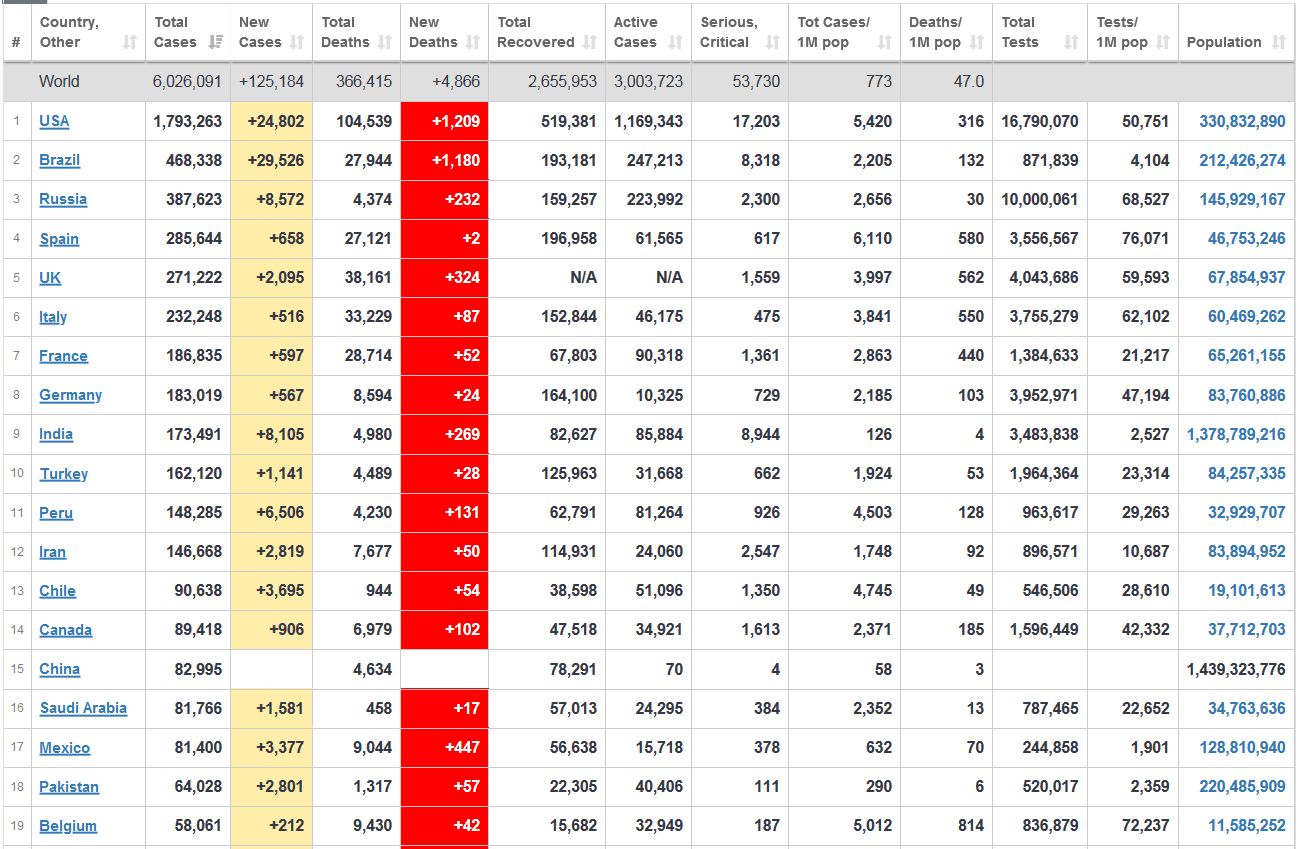
Task: Click sort arrows in Total Deaths header
Action: pos(385,42)
